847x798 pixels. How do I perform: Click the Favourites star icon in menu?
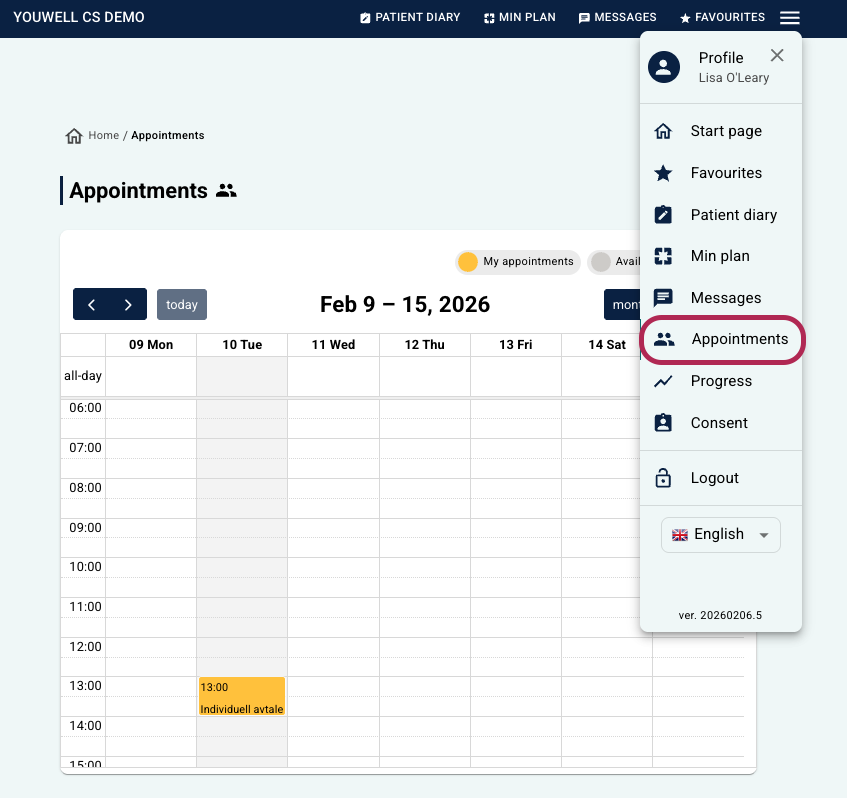663,173
